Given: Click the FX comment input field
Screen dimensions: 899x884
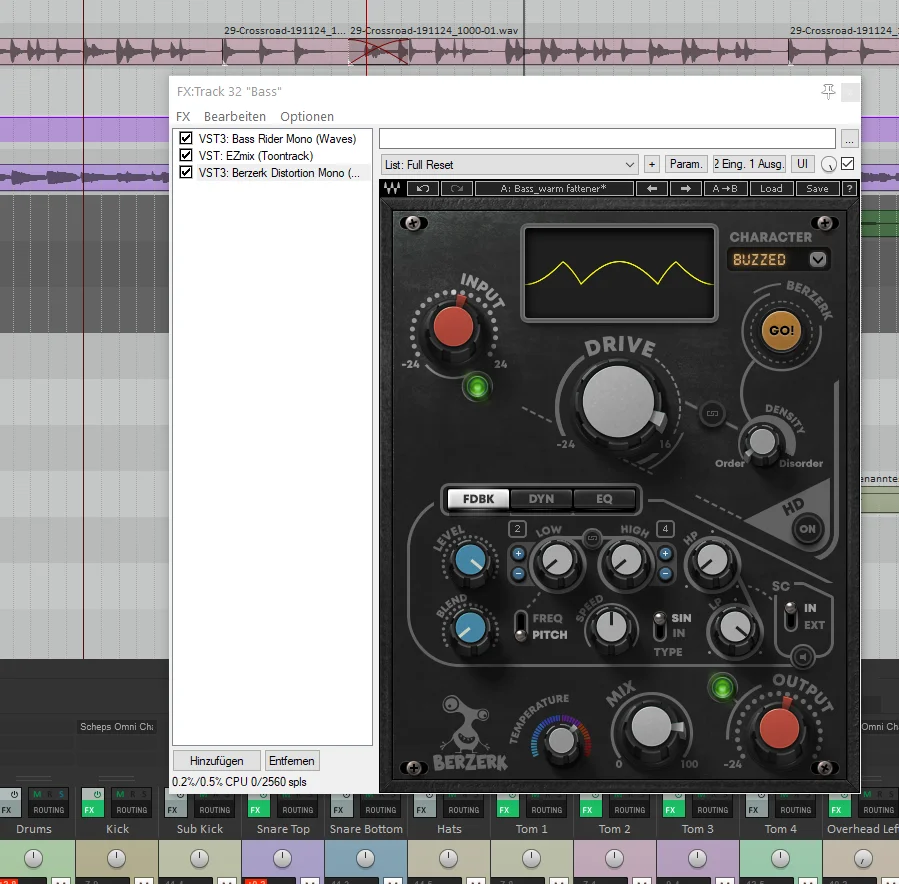Looking at the screenshot, I should 607,138.
